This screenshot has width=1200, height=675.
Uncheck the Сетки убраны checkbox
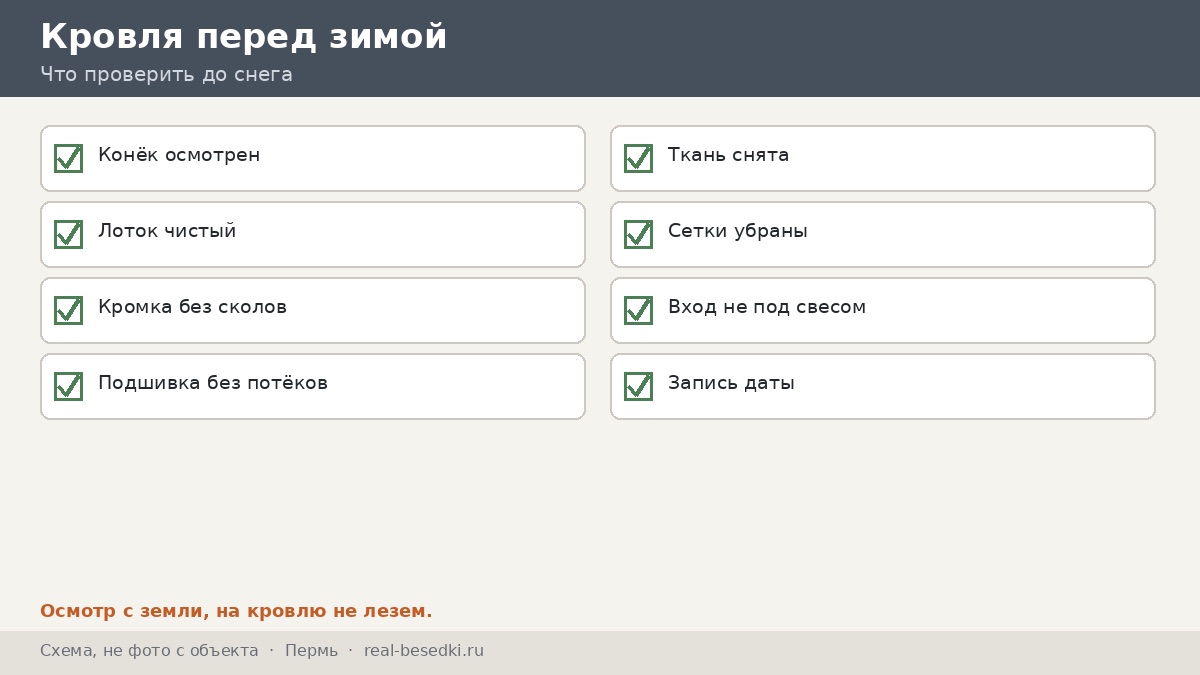click(x=638, y=234)
